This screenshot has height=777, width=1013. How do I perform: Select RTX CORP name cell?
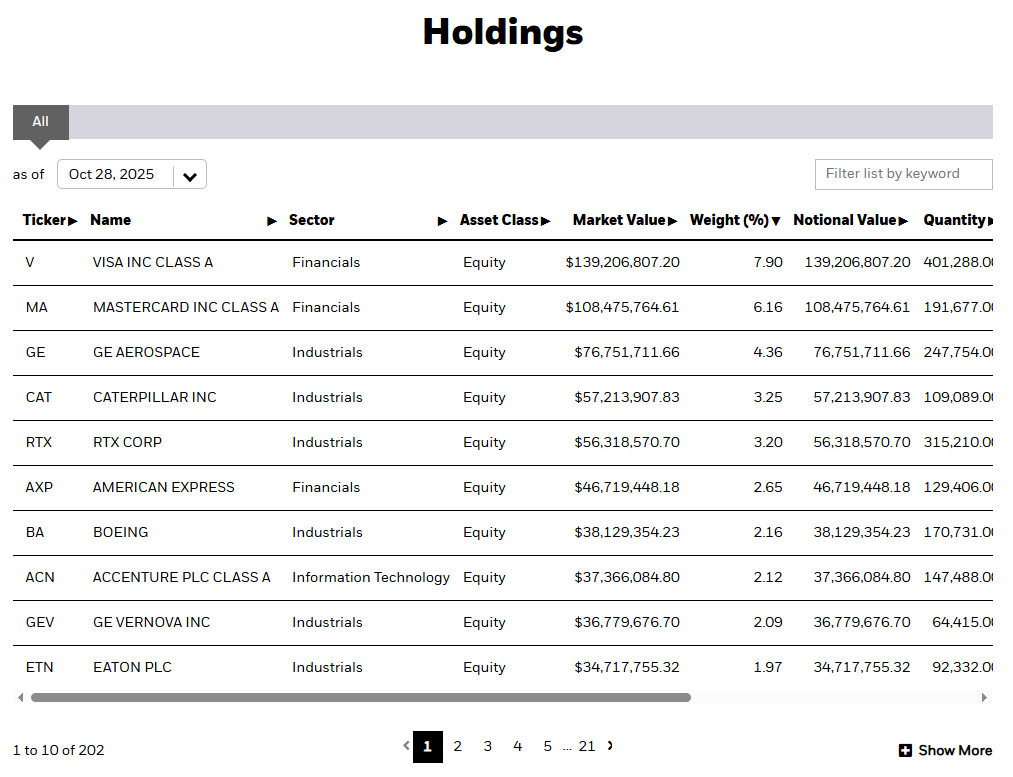[x=127, y=442]
